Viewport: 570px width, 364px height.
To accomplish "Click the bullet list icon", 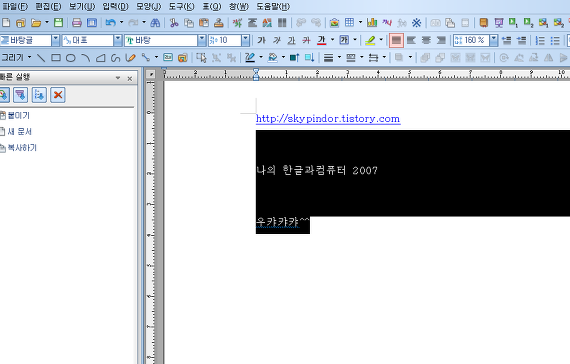I will (x=555, y=40).
